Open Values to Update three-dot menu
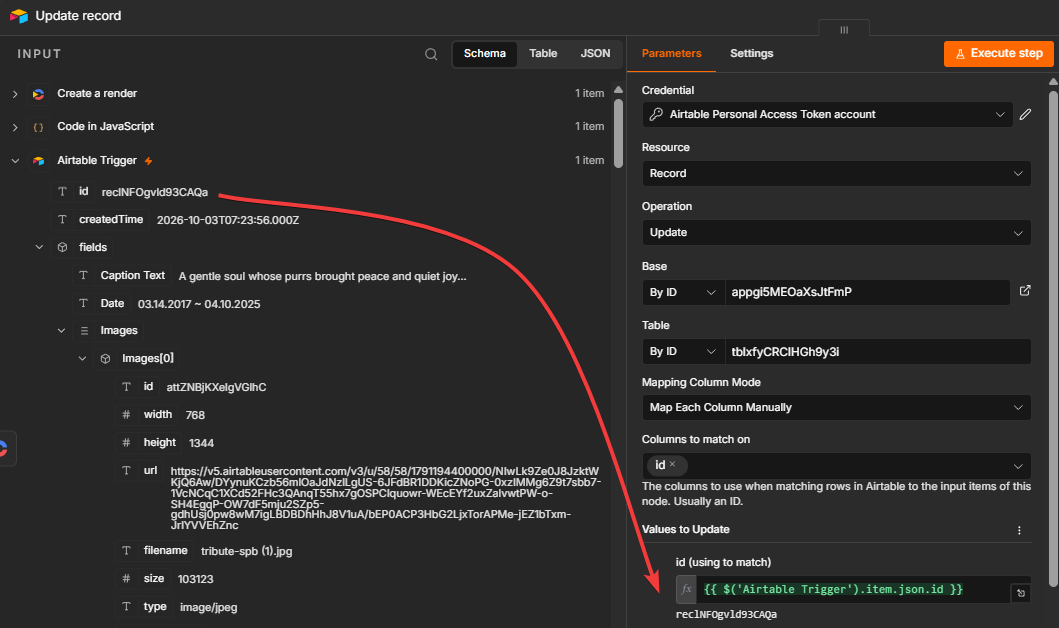 (x=1019, y=530)
